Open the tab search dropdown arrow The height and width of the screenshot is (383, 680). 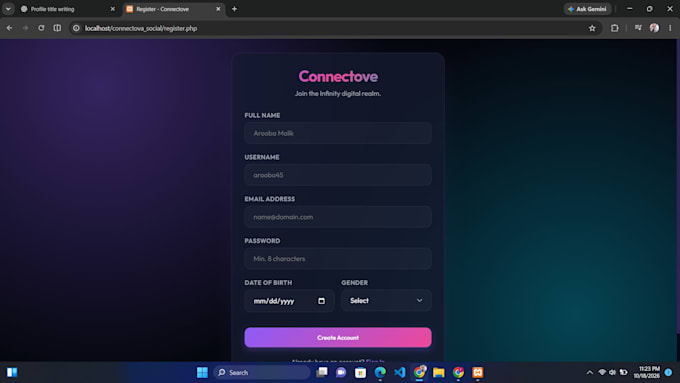(x=8, y=9)
